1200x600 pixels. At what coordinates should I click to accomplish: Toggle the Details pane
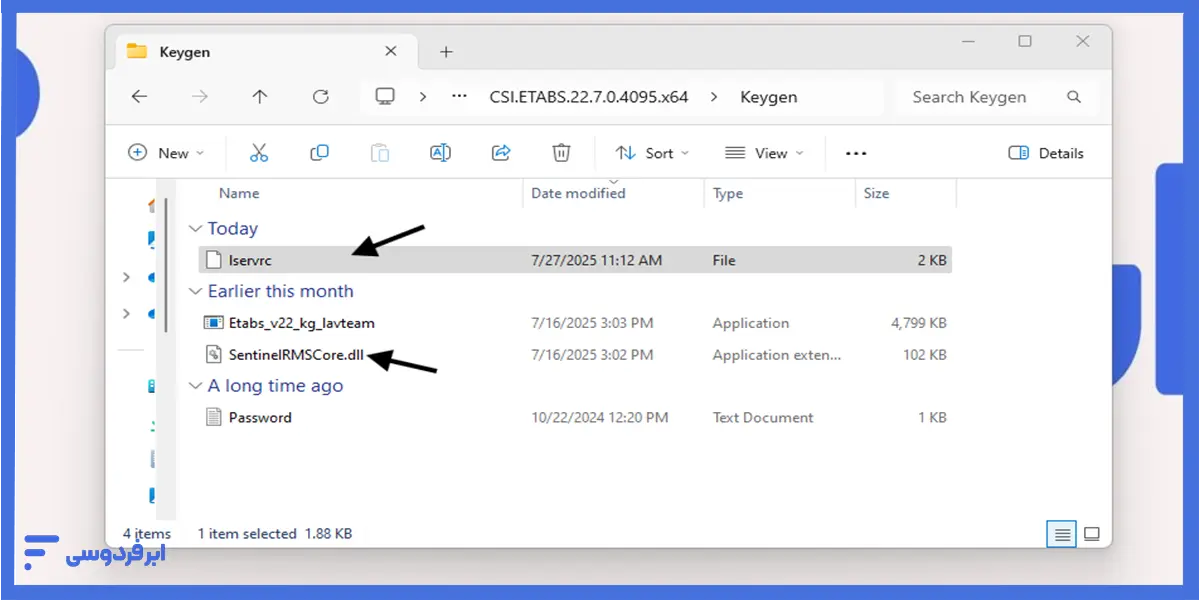pos(1046,153)
